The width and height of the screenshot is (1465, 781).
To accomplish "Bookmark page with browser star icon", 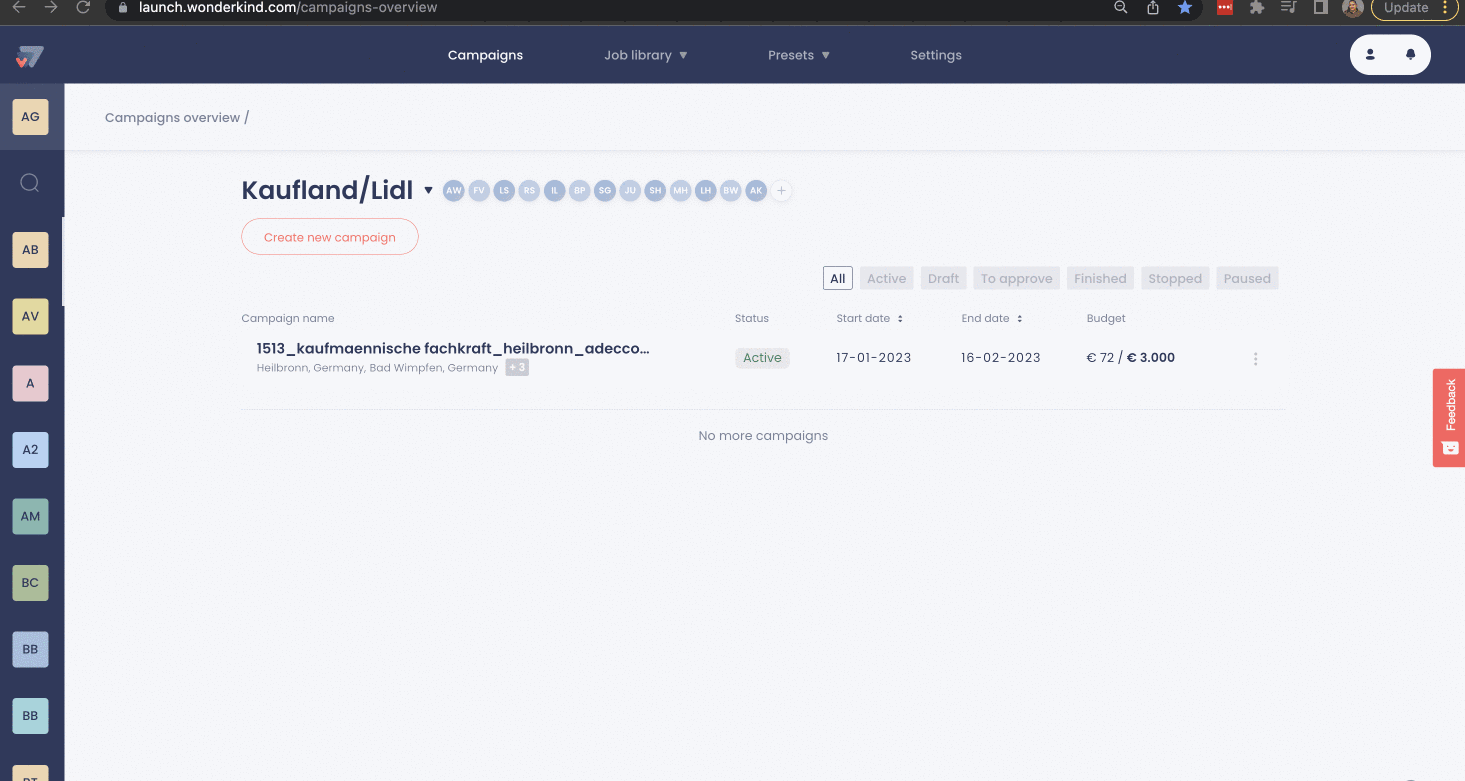I will tap(1185, 7).
